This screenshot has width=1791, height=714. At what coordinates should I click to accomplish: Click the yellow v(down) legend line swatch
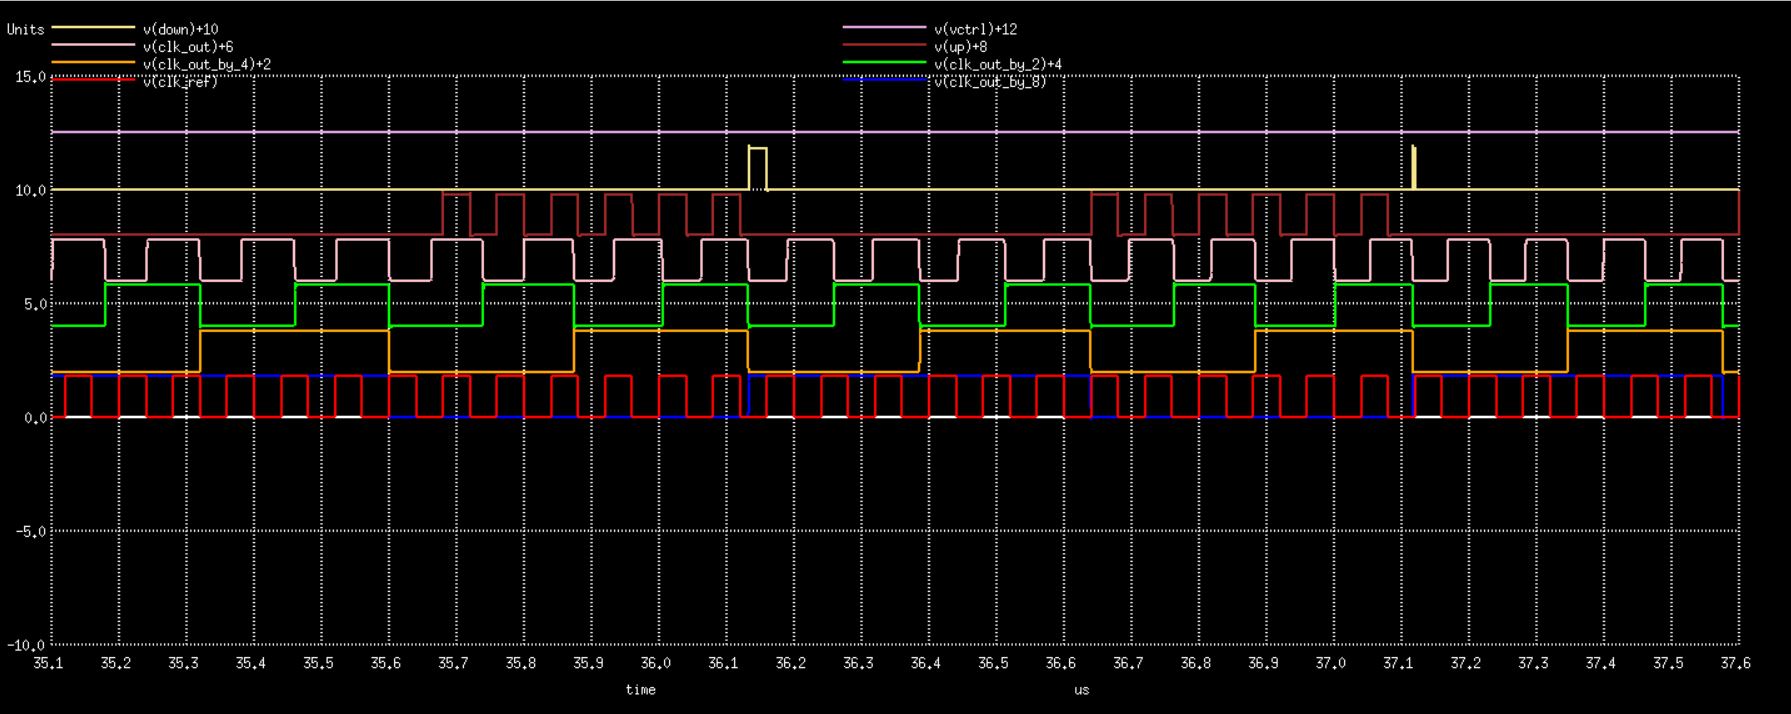pyautogui.click(x=92, y=28)
